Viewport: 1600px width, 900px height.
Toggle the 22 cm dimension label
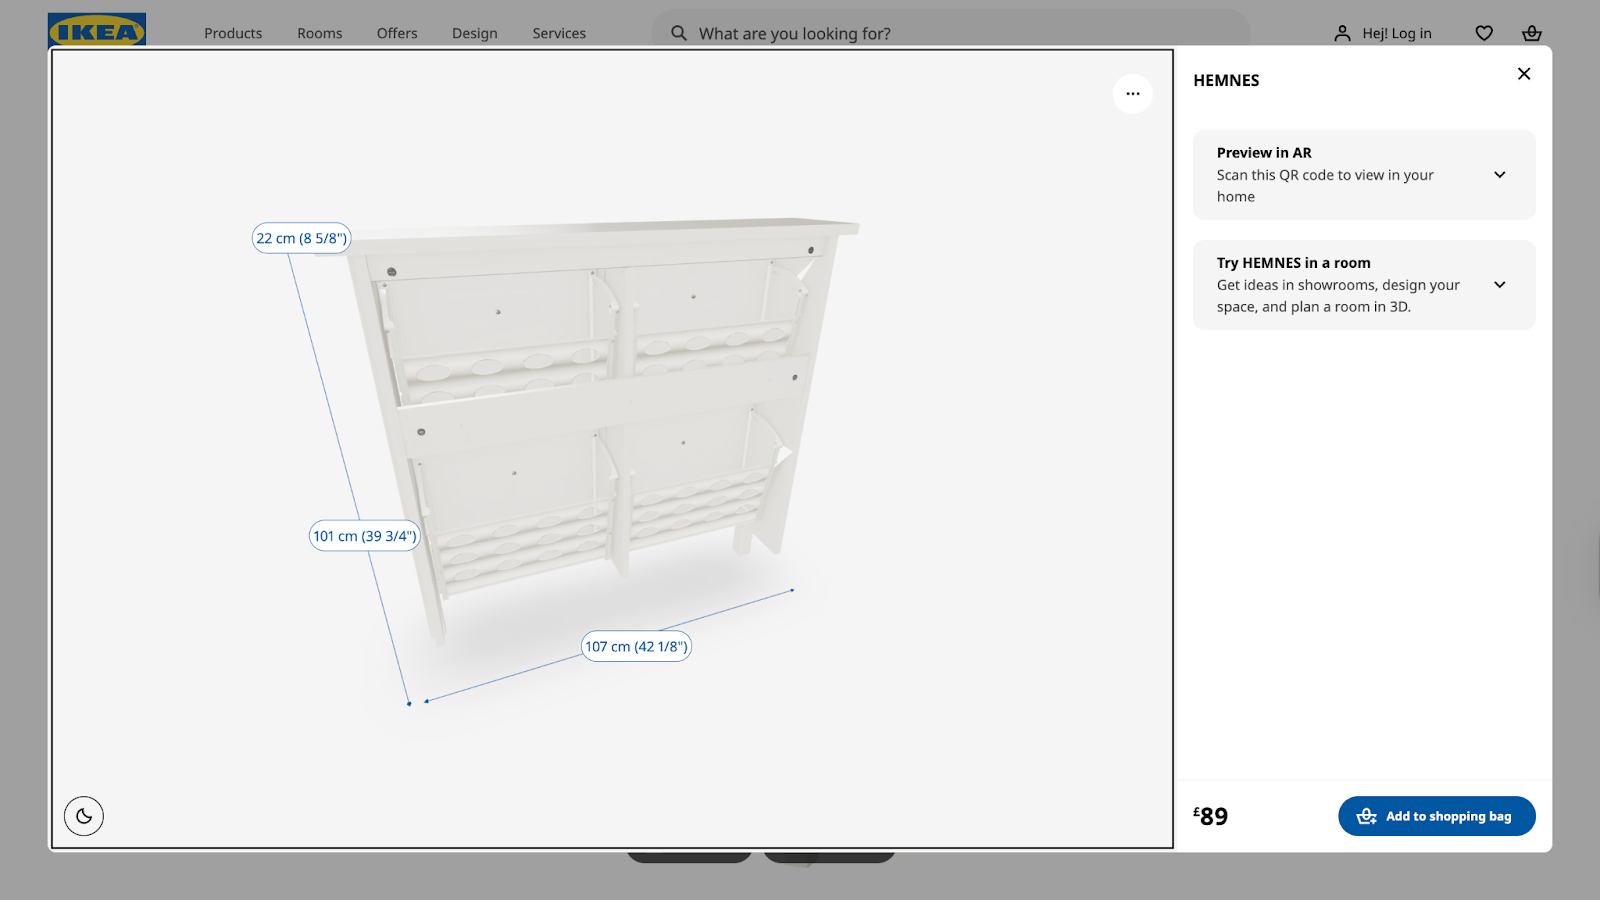coord(301,238)
